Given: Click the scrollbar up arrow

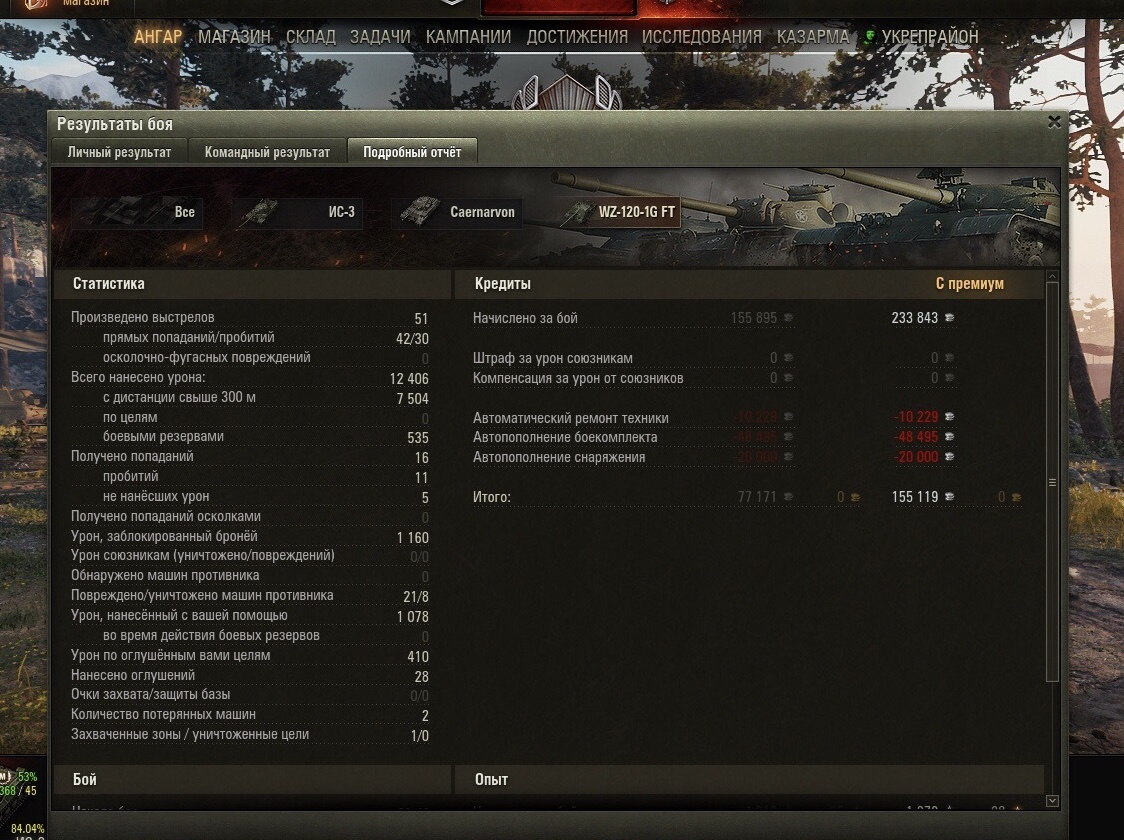Looking at the screenshot, I should (x=1052, y=277).
